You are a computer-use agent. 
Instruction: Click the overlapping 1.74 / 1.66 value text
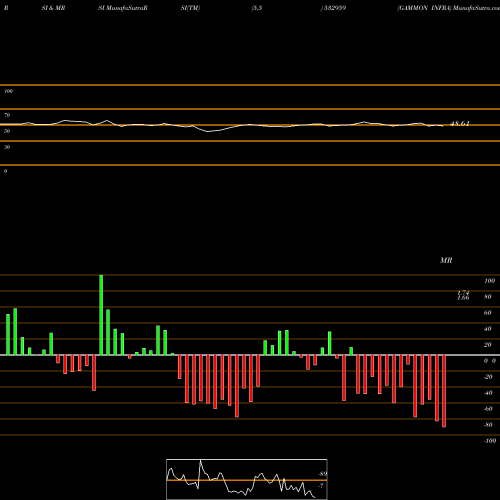463,295
